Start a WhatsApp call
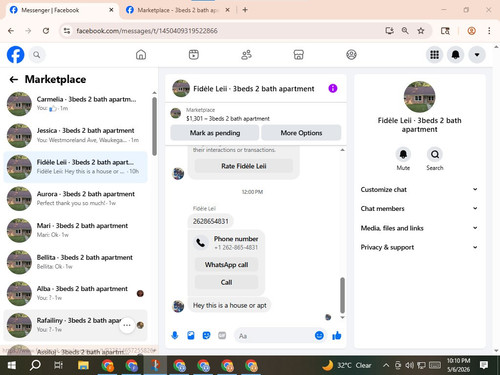This screenshot has height=375, width=500. [226, 265]
